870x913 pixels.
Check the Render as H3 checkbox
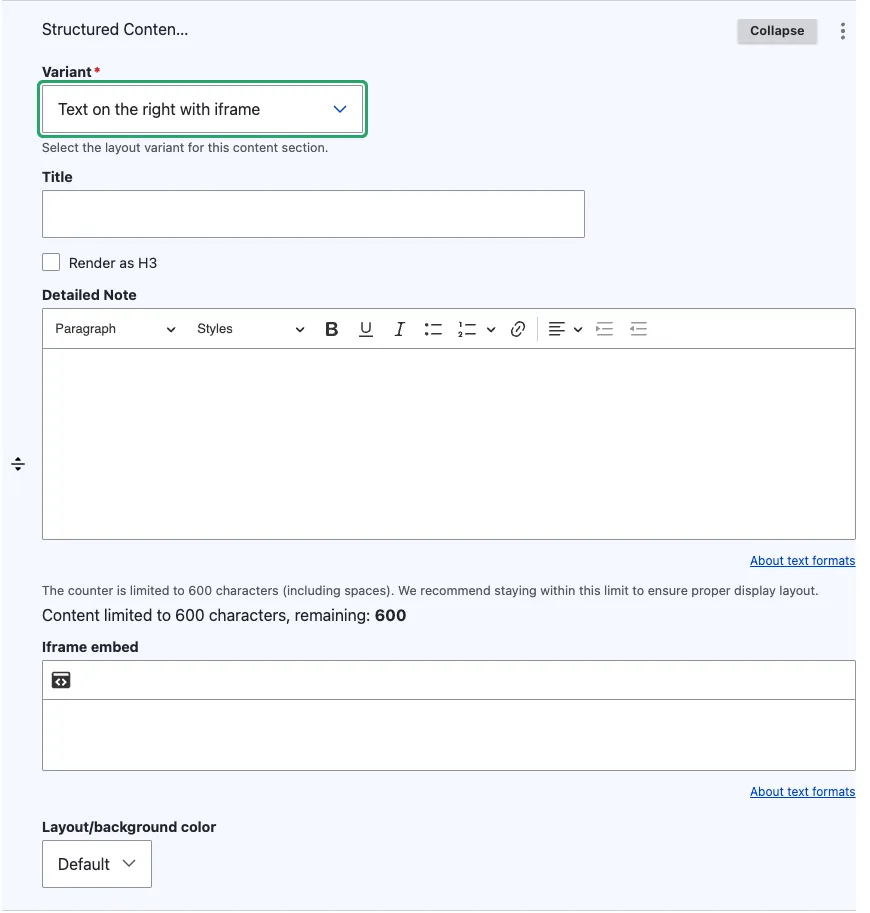tap(51, 262)
